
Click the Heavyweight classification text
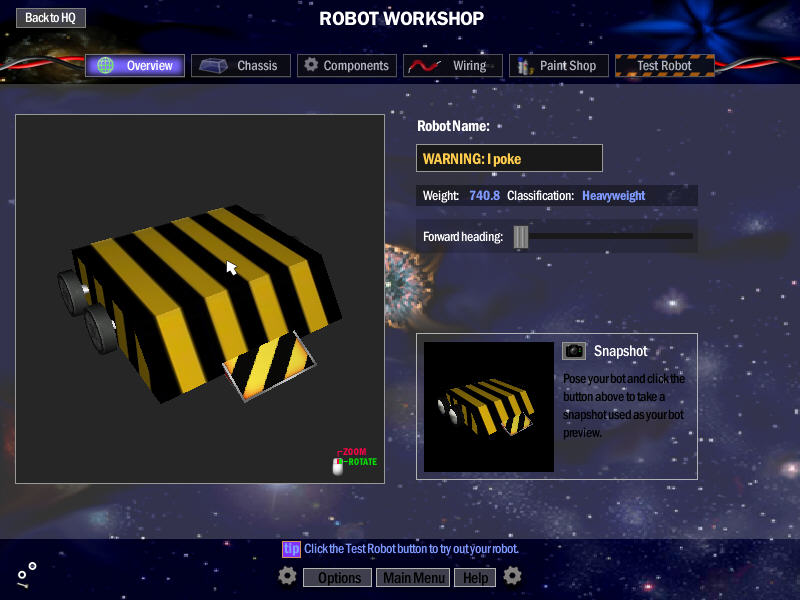614,196
